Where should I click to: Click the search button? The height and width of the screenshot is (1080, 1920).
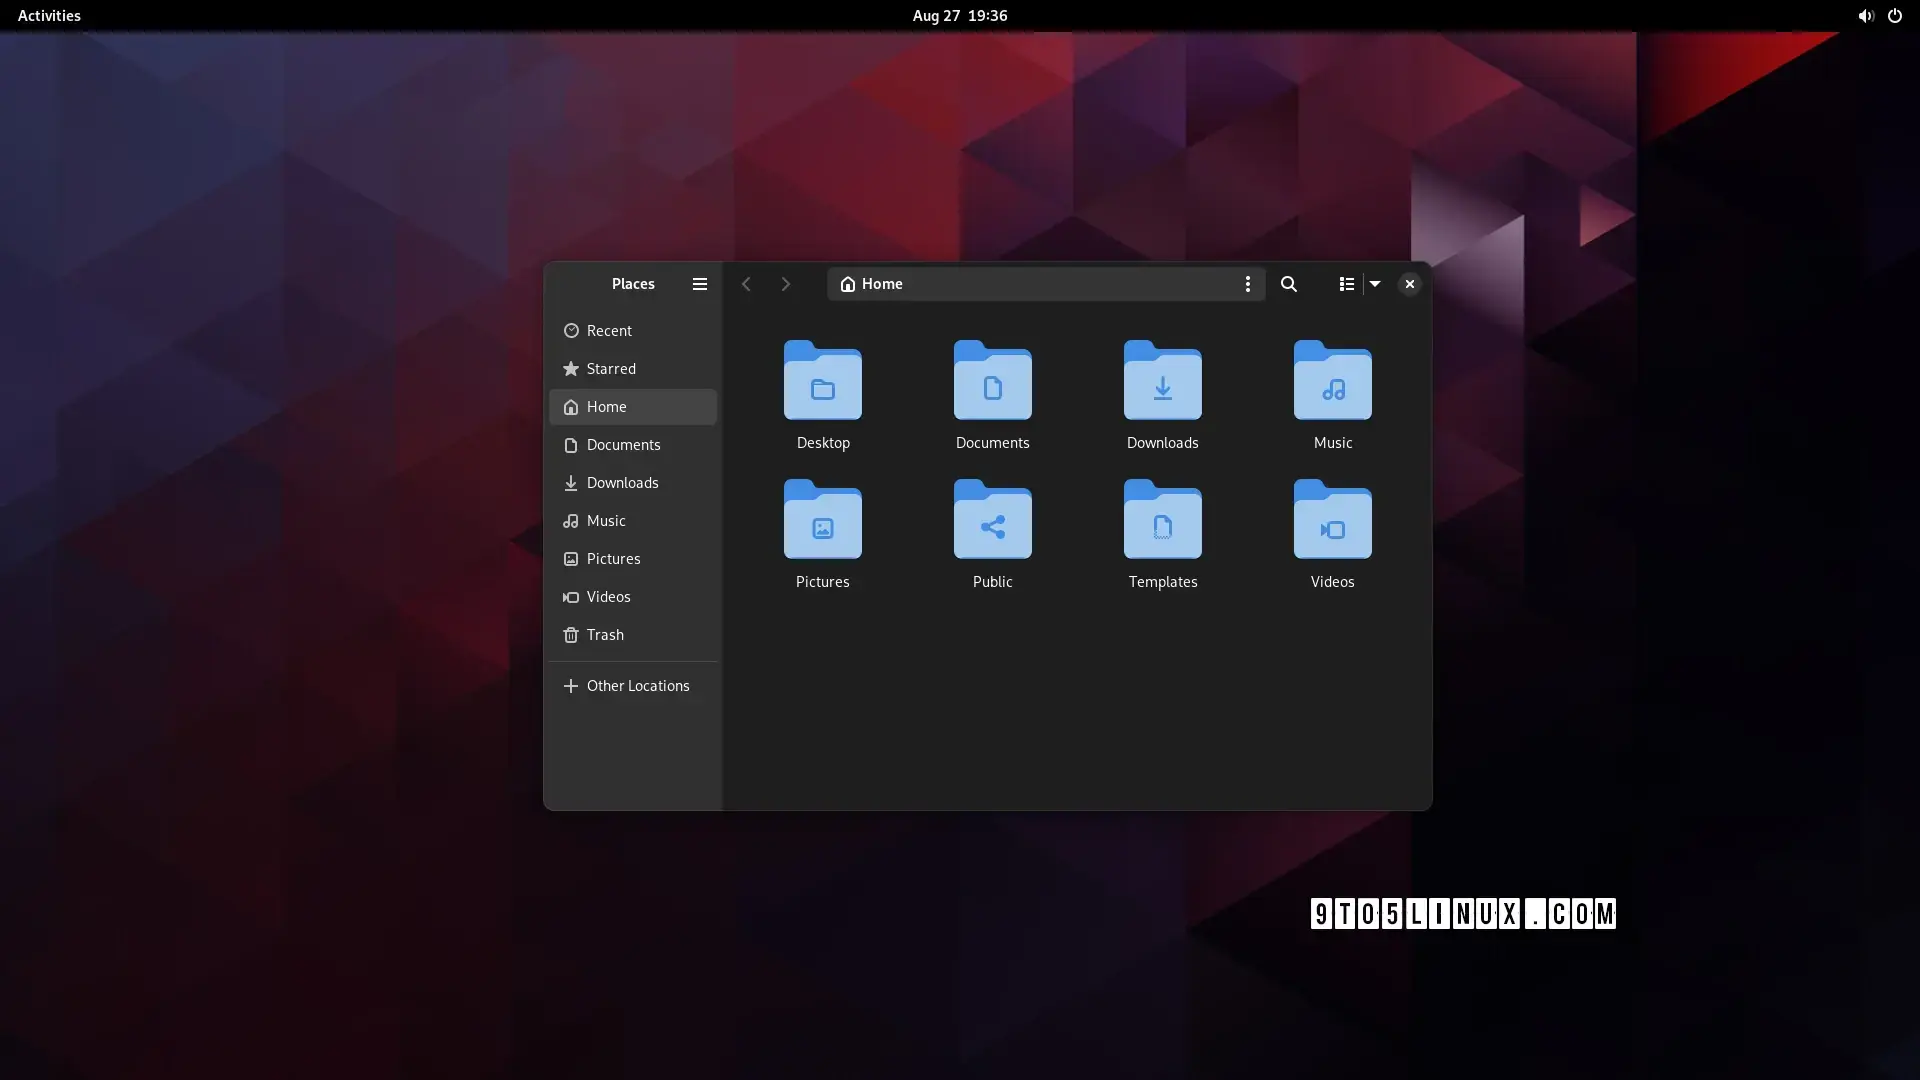pyautogui.click(x=1288, y=284)
